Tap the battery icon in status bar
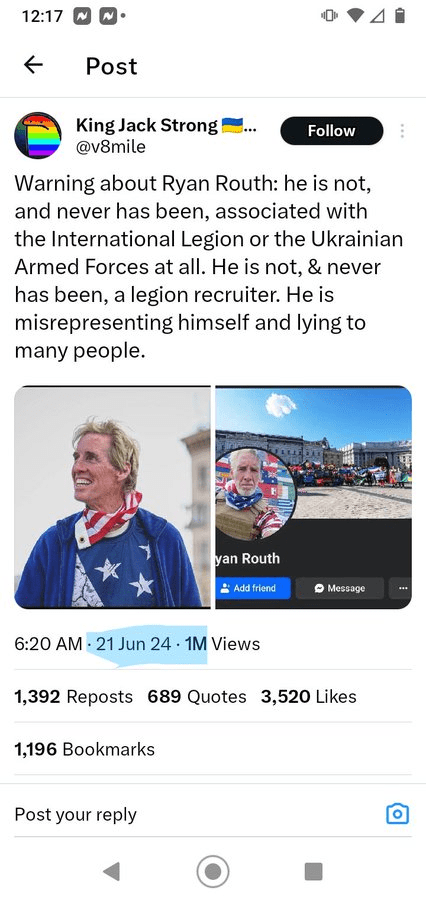Viewport: 426px width, 900px height. click(x=400, y=16)
